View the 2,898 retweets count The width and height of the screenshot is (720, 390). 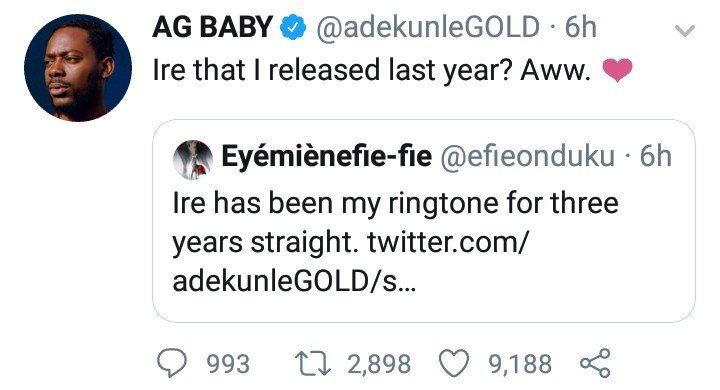pyautogui.click(x=379, y=364)
